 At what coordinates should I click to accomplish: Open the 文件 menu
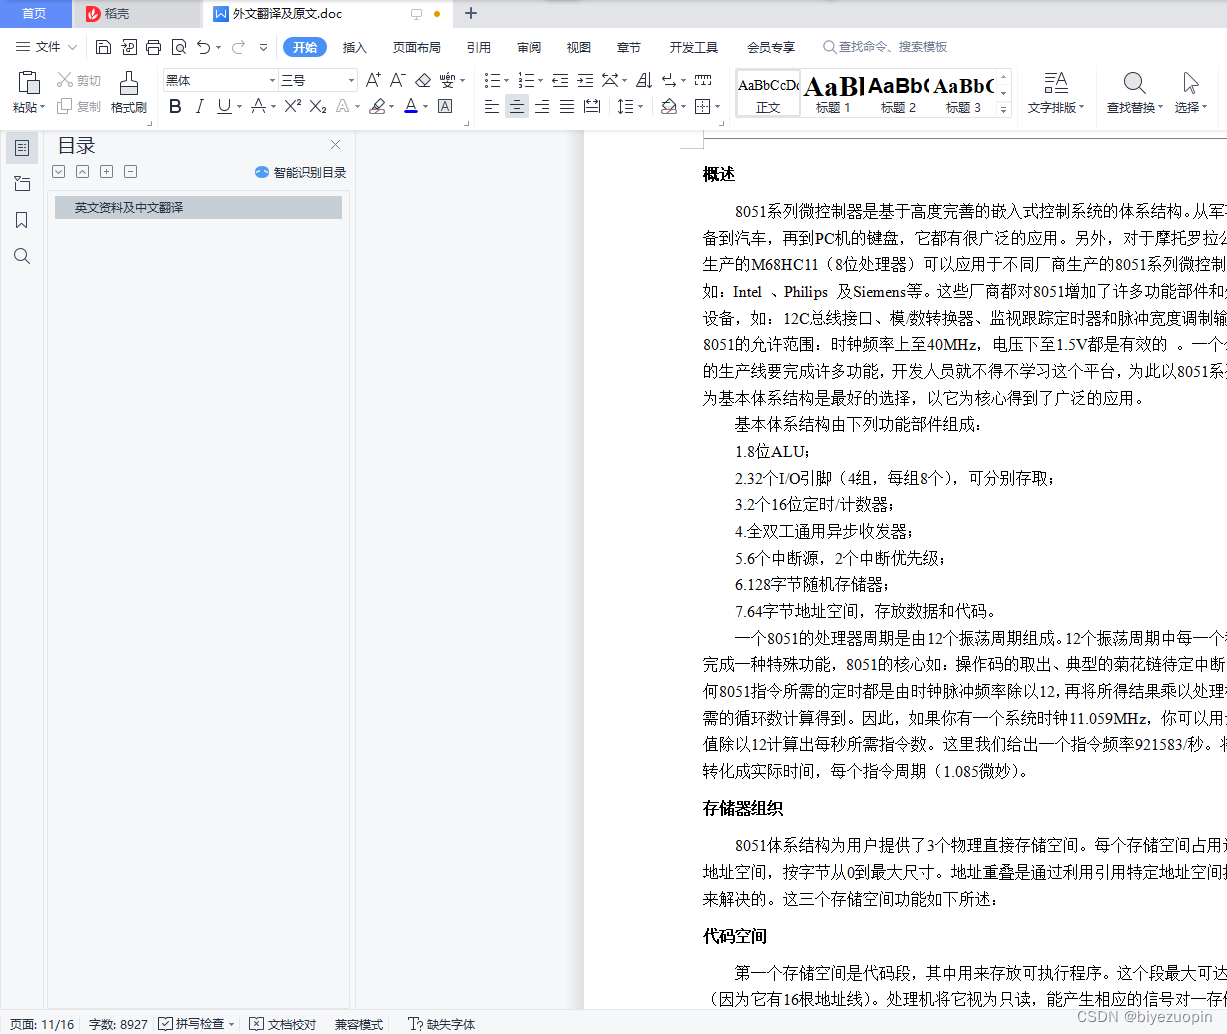point(48,46)
